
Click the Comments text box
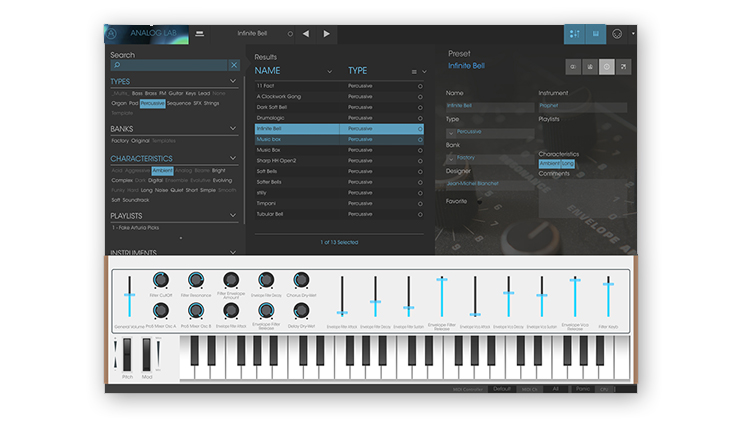pos(583,199)
